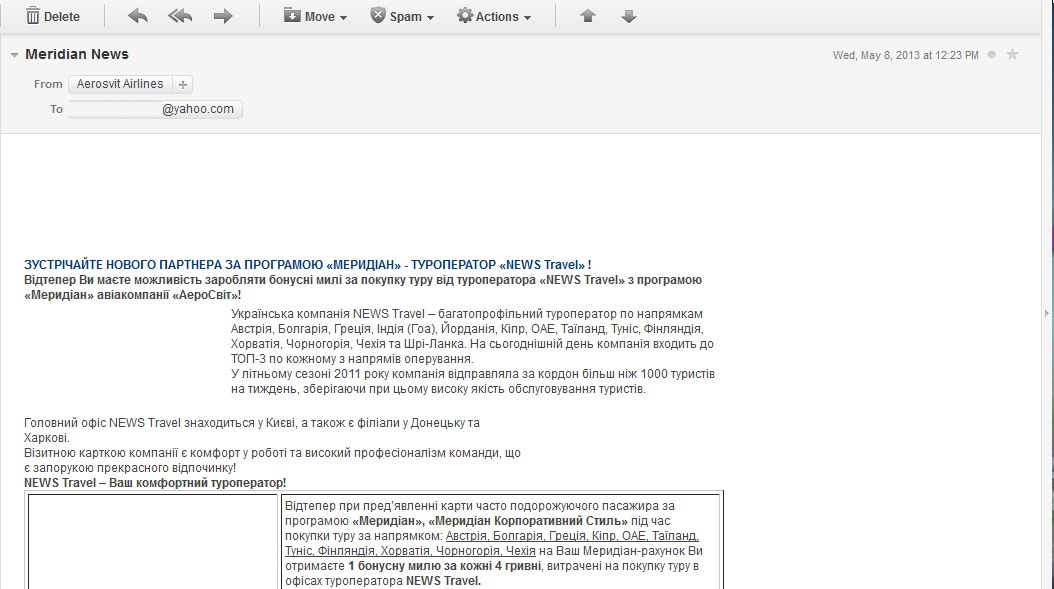Viewport: 1054px width, 589px height.
Task: Expand the Actions dropdown menu
Action: (x=494, y=16)
